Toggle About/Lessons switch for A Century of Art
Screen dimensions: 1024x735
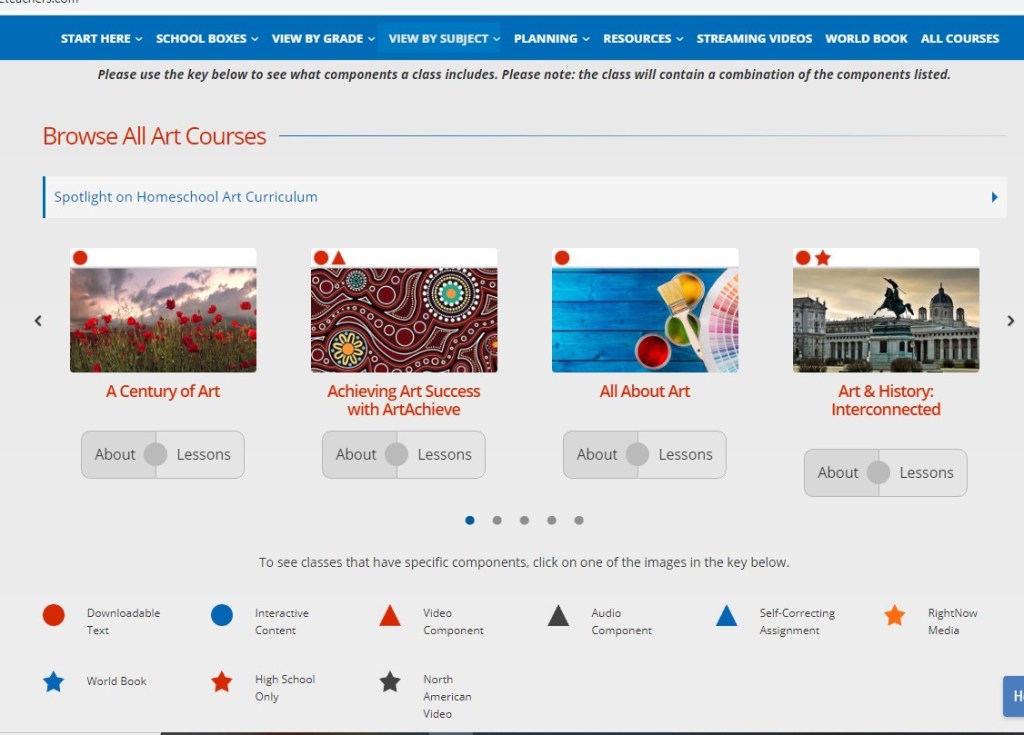click(x=156, y=455)
